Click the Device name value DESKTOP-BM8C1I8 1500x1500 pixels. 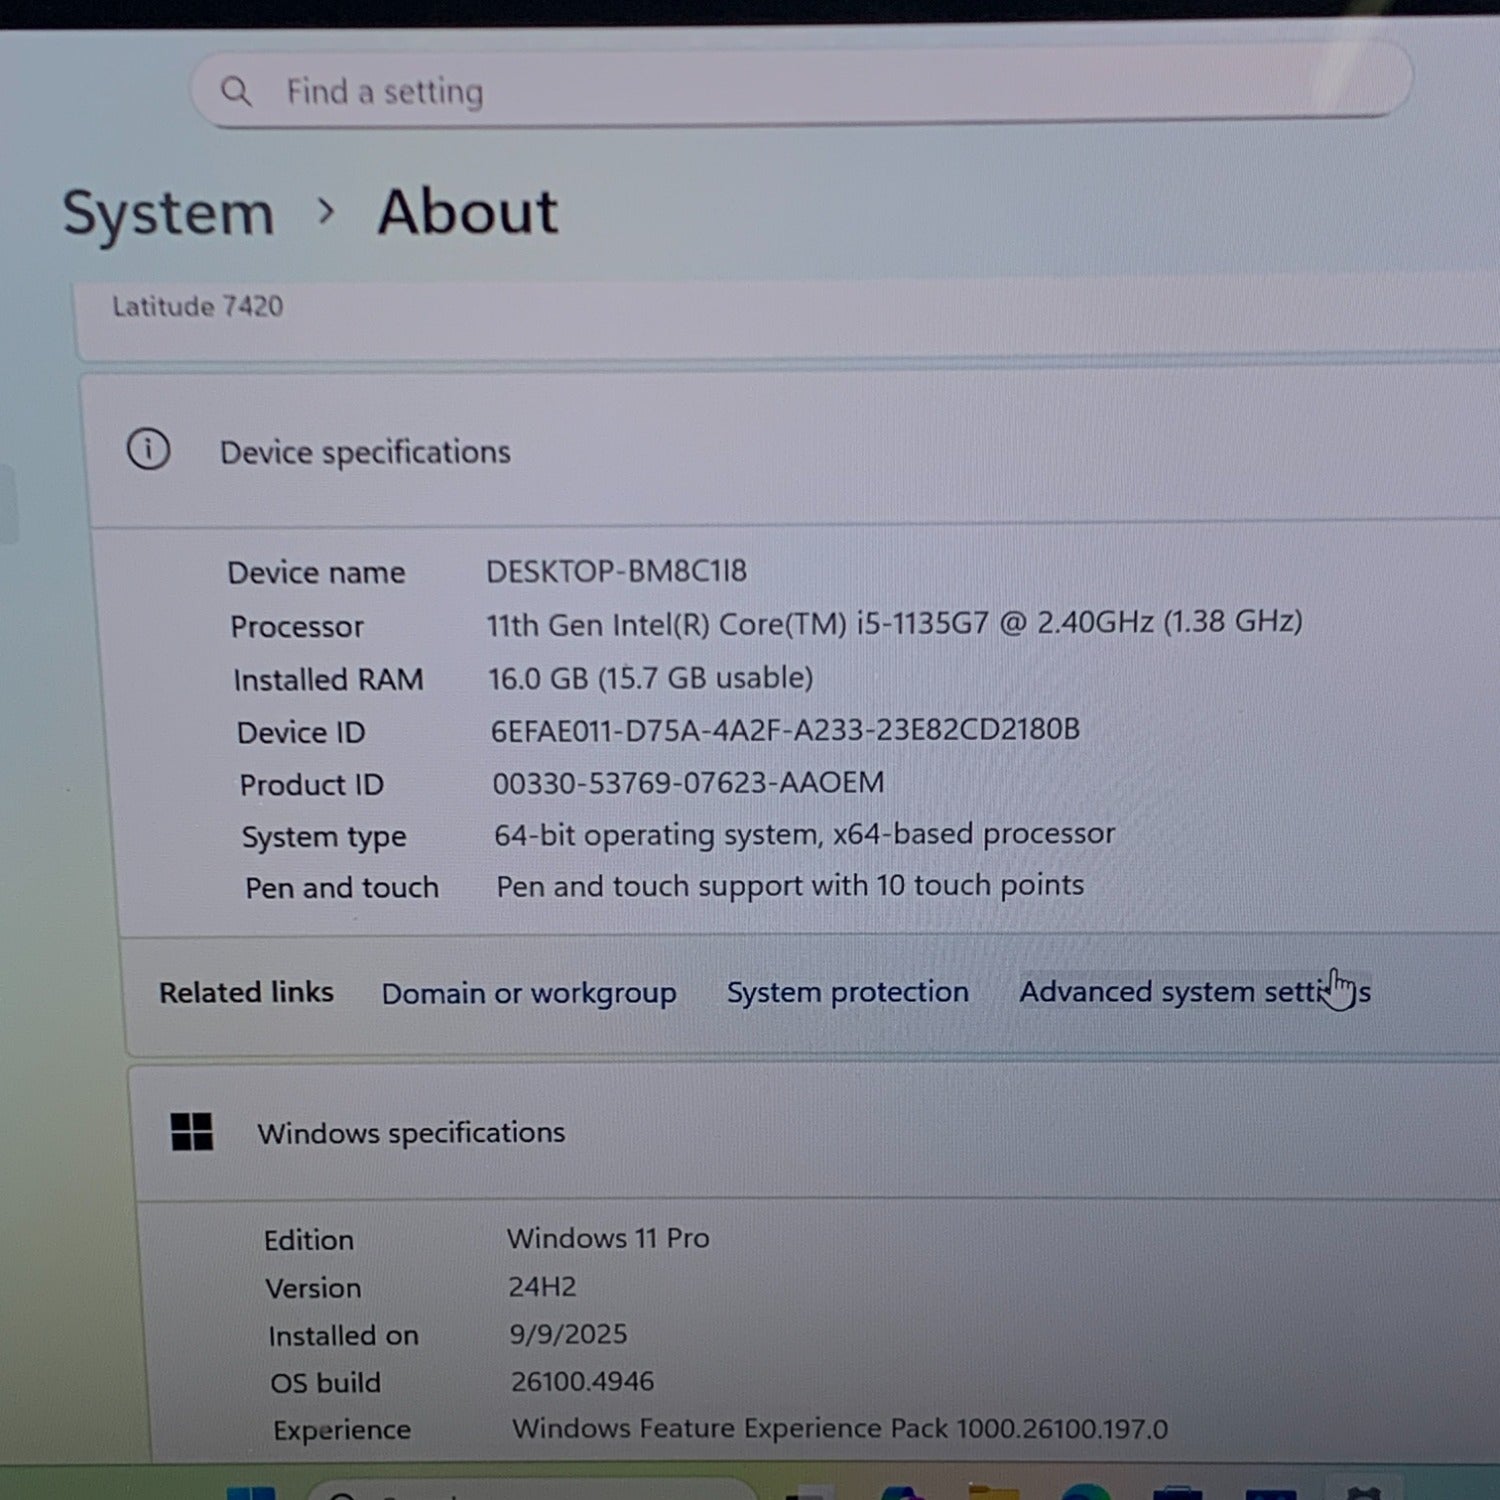click(x=616, y=571)
